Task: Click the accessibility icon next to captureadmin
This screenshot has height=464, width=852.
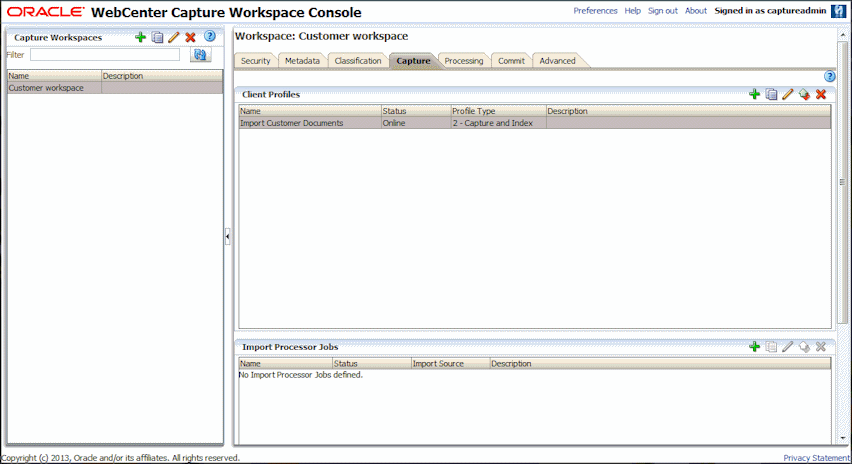Action: [x=838, y=11]
